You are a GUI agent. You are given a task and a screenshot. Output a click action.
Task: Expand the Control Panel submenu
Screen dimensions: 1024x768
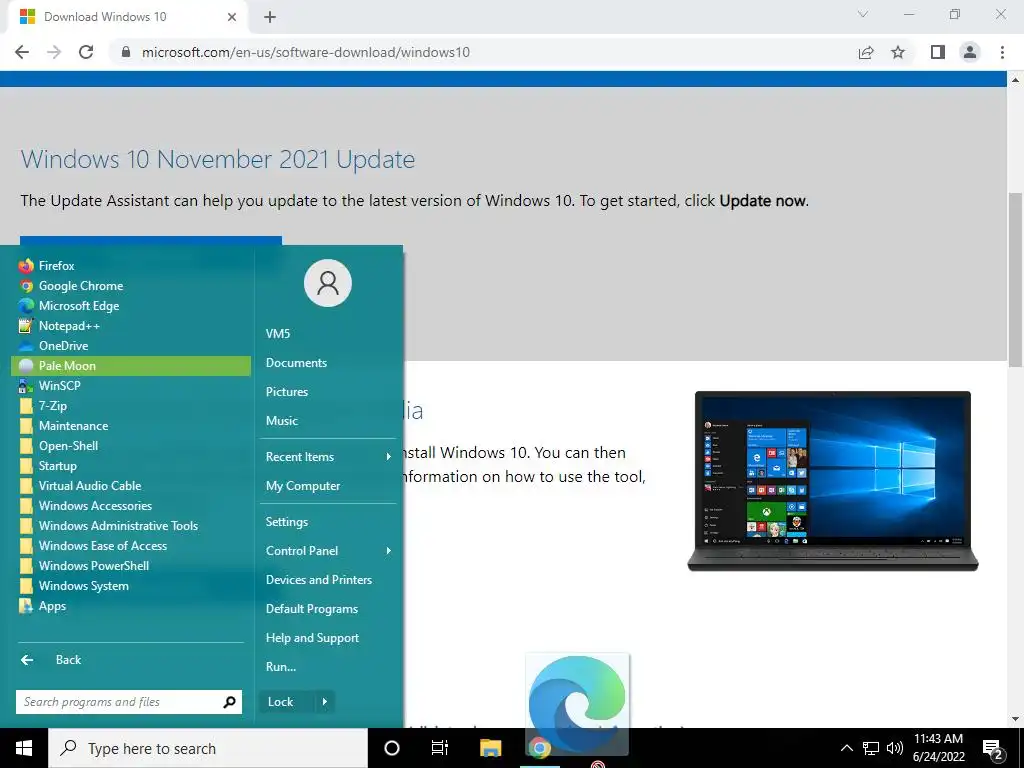pyautogui.click(x=328, y=551)
